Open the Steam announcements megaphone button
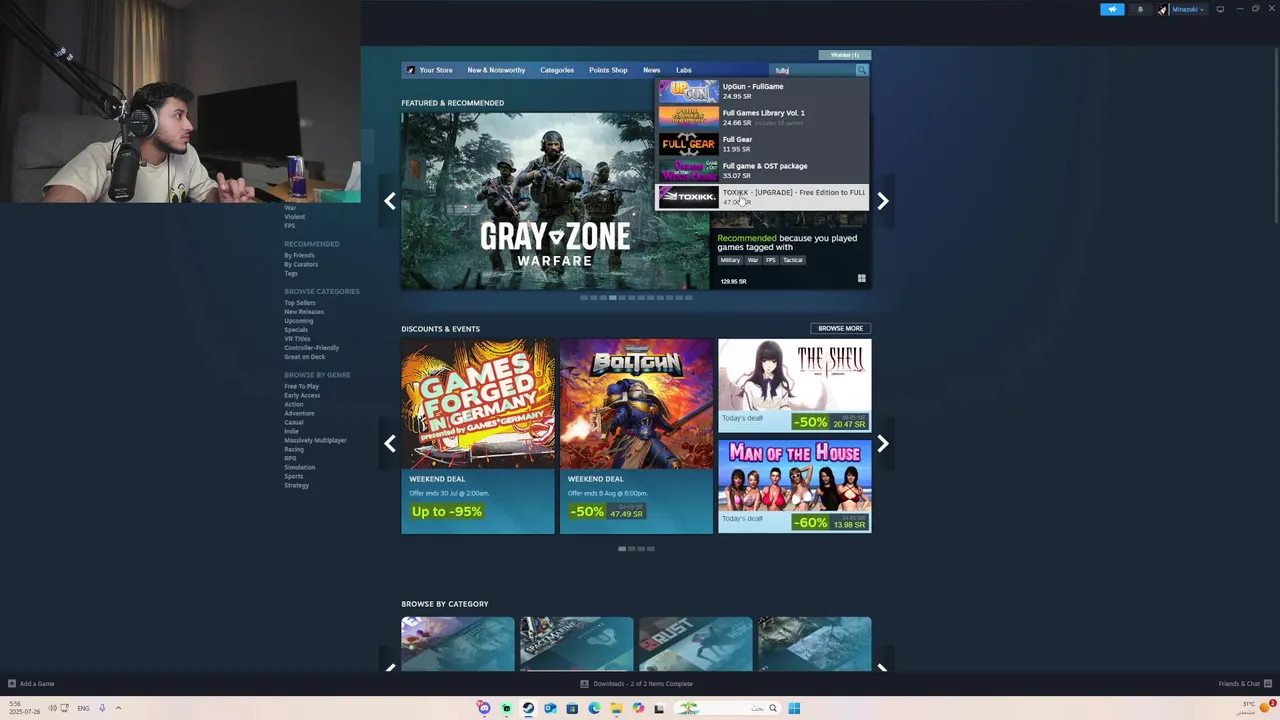 click(1112, 9)
